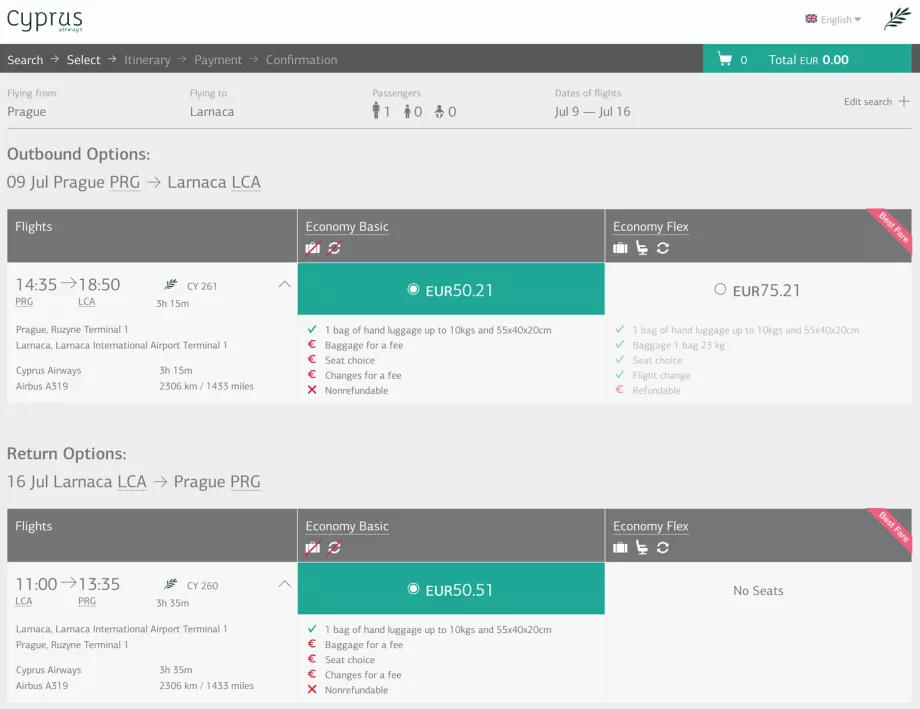Viewport: 920px width, 709px height.
Task: Click outbound Economy Flex baggage icon
Action: click(620, 248)
